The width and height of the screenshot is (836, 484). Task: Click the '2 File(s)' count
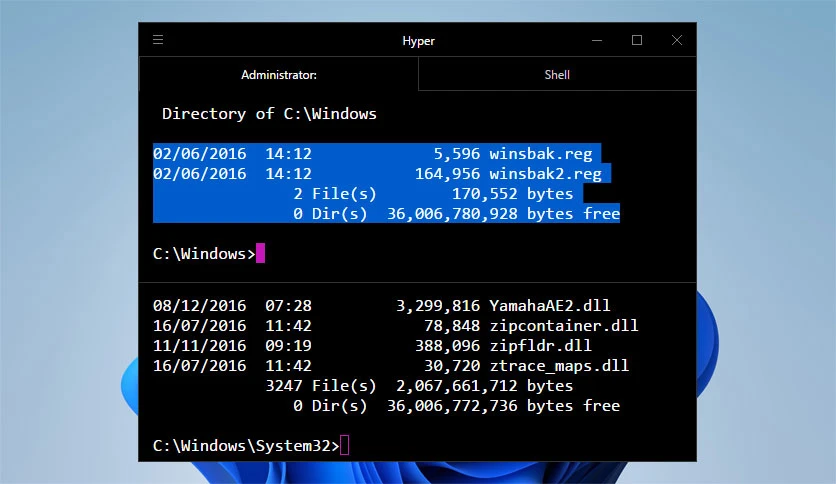coord(335,193)
